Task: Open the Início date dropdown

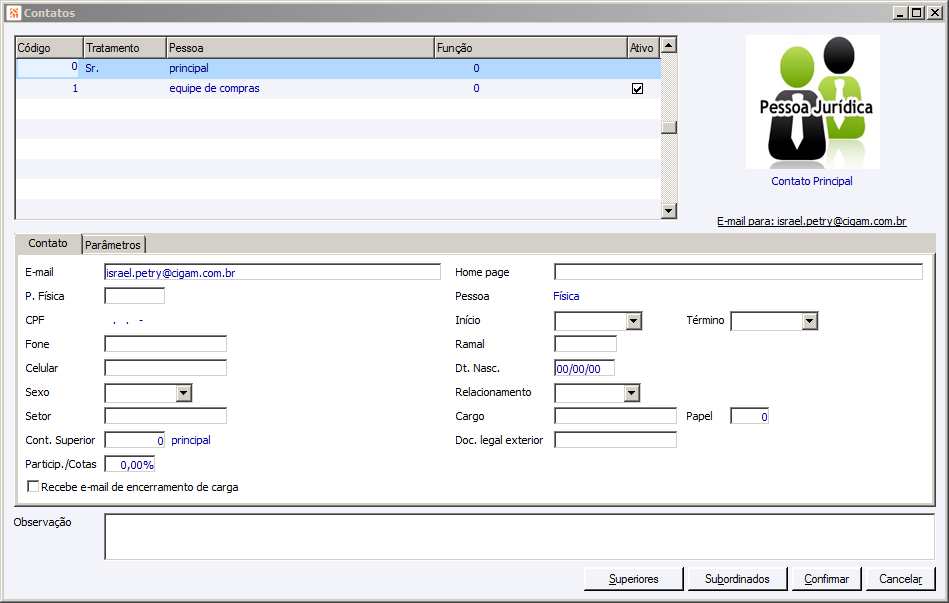Action: pos(634,321)
